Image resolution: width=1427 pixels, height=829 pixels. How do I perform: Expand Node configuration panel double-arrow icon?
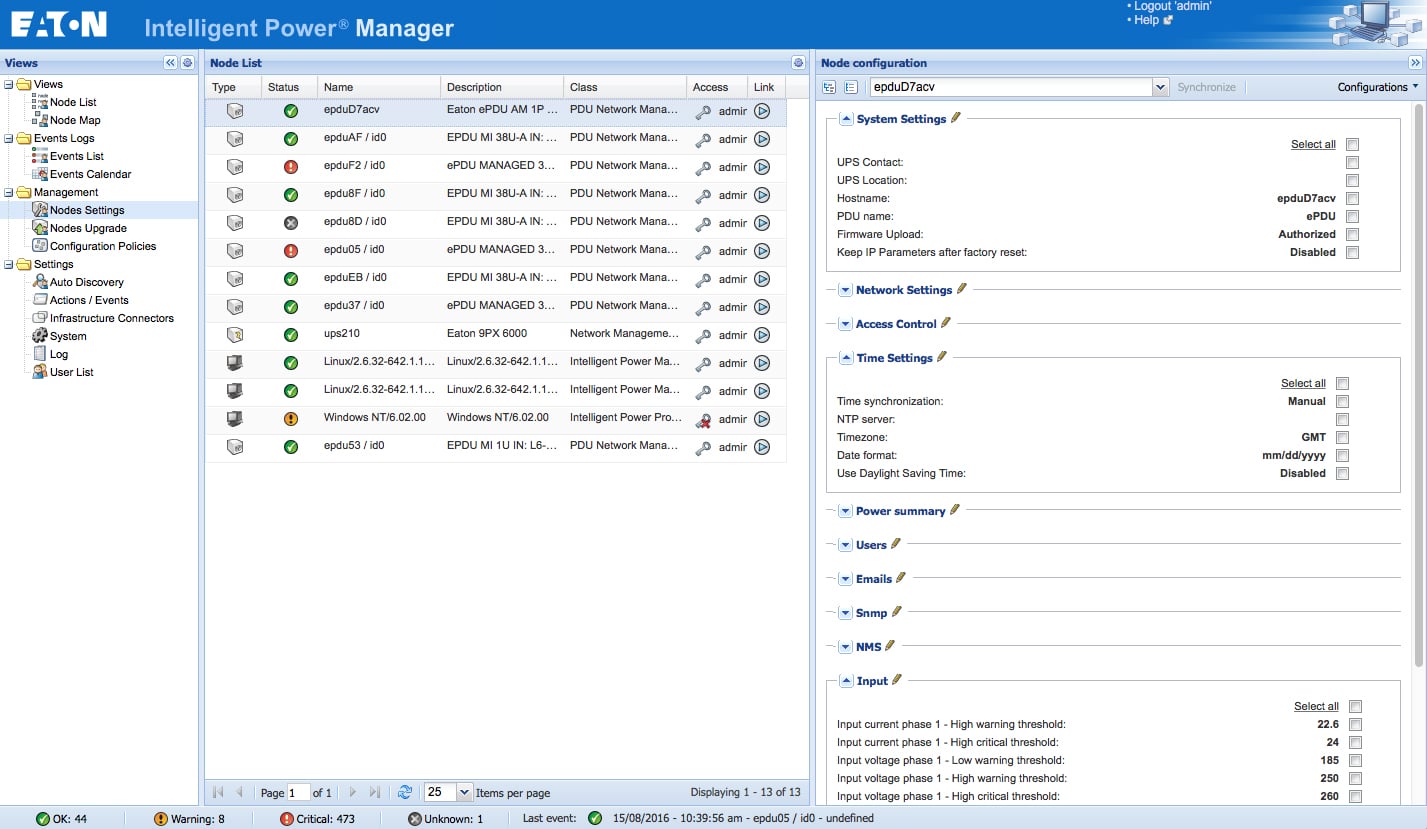(x=1415, y=62)
